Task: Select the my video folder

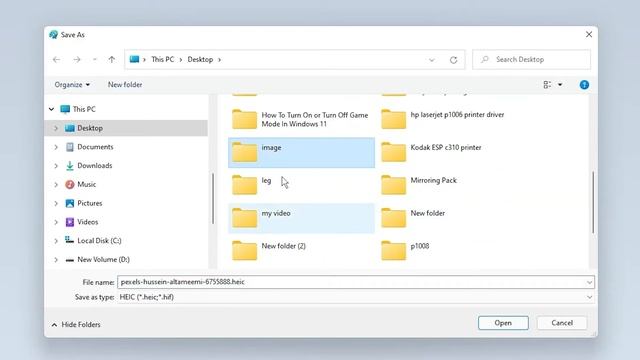Action: 301,218
